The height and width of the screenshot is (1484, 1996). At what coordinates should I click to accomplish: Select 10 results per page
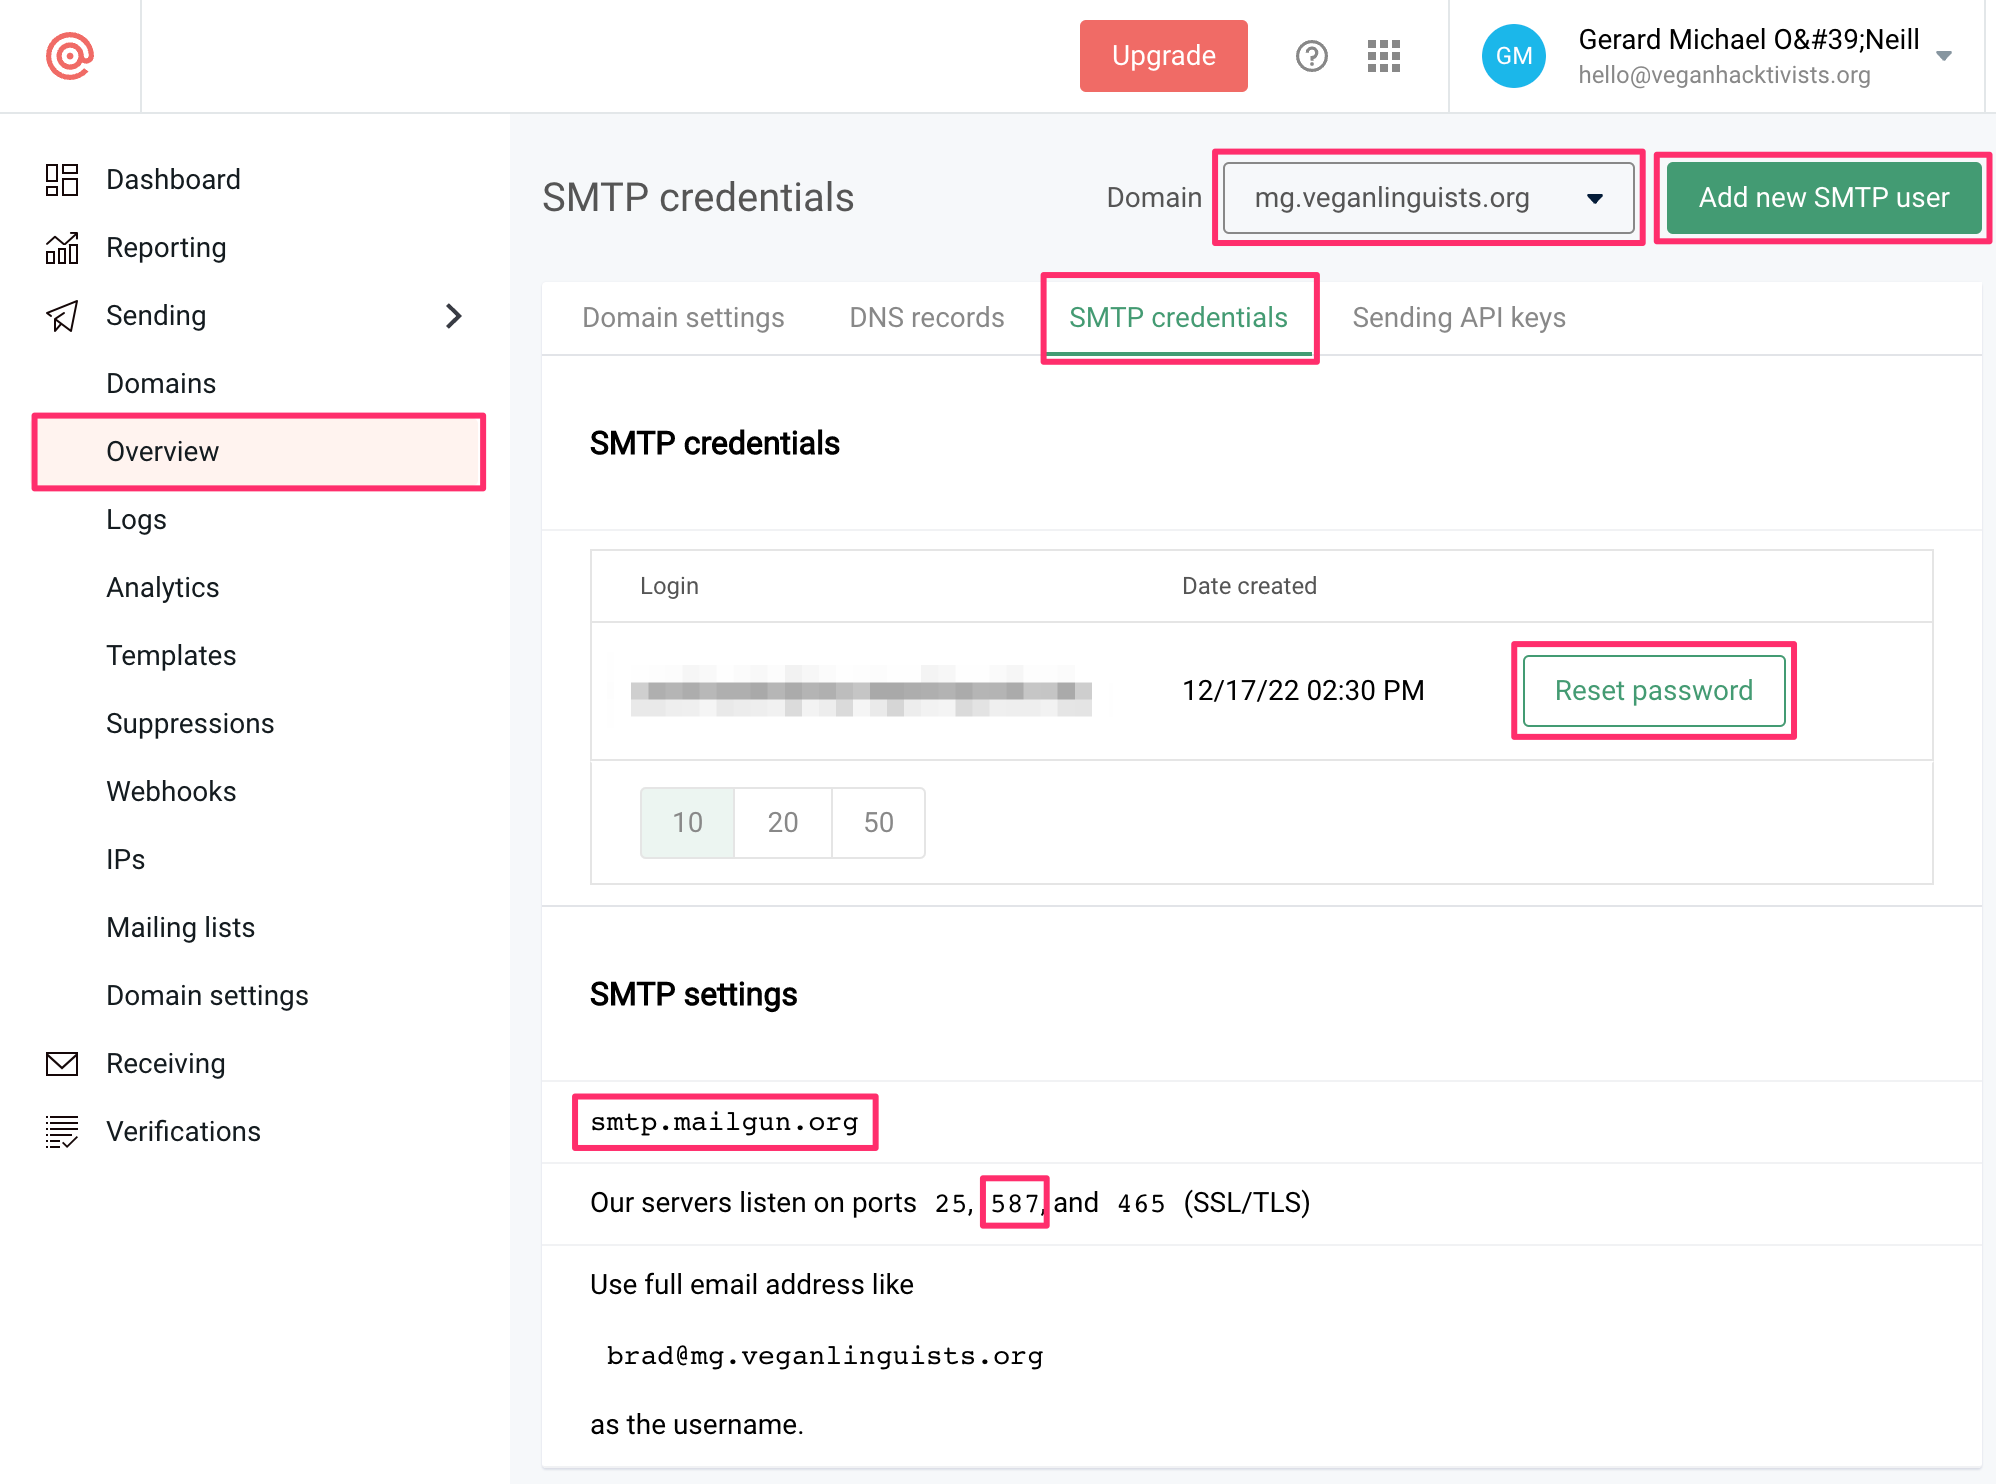pos(687,822)
